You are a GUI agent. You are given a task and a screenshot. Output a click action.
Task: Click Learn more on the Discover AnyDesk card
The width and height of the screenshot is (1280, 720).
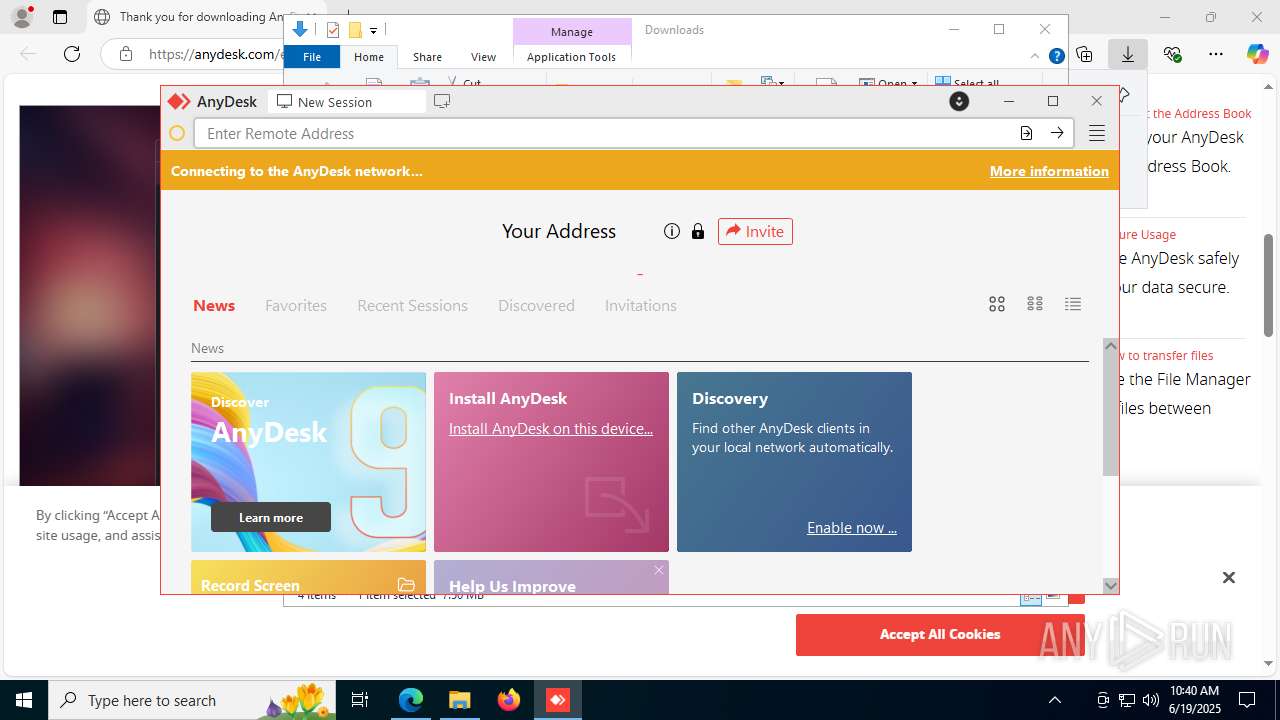271,517
